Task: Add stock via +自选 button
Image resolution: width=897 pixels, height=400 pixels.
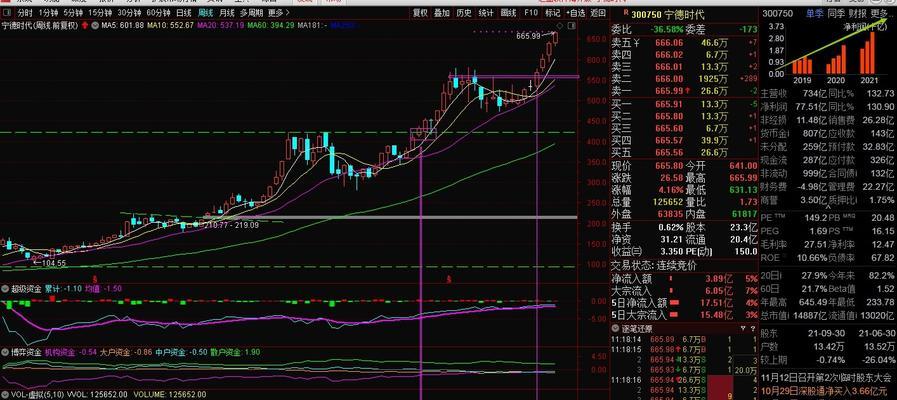Action: [575, 13]
